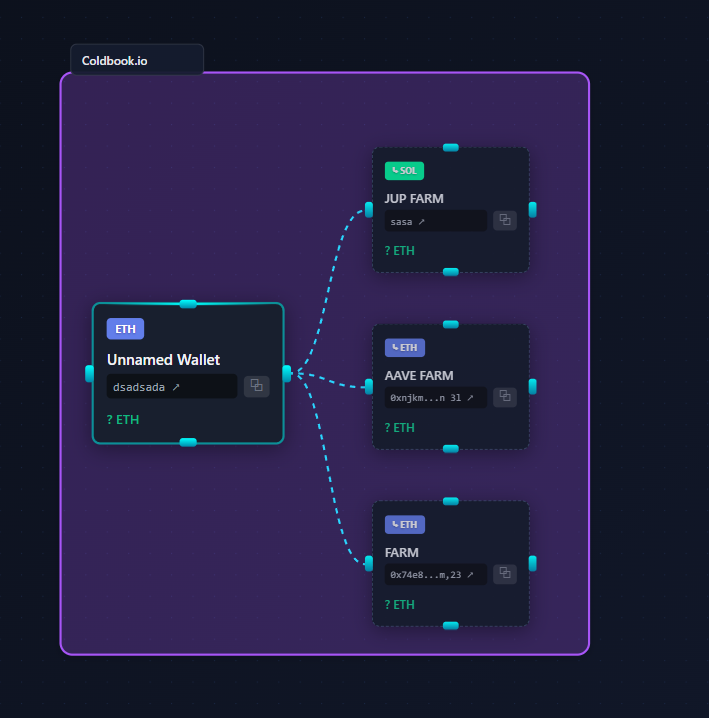Click the bottom connector handle of Unnamed Wallet
Image resolution: width=709 pixels, height=718 pixels.
click(188, 442)
